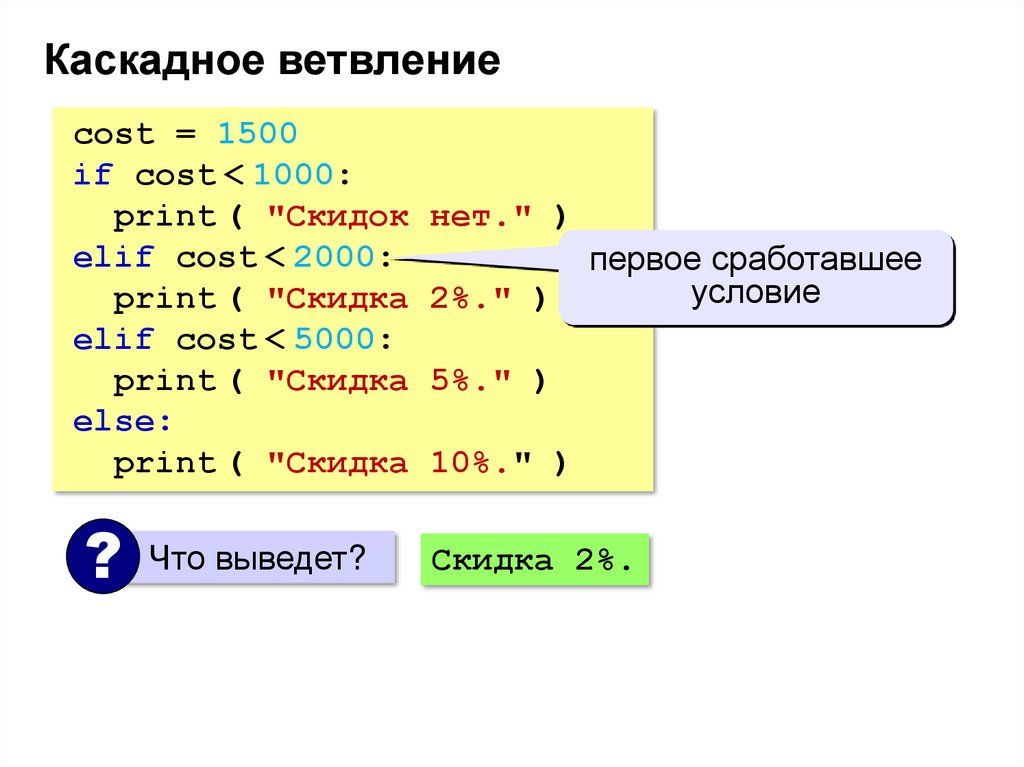This screenshot has width=1024, height=767.
Task: Click the green 'Скидка 2%.' answer box
Action: (535, 560)
